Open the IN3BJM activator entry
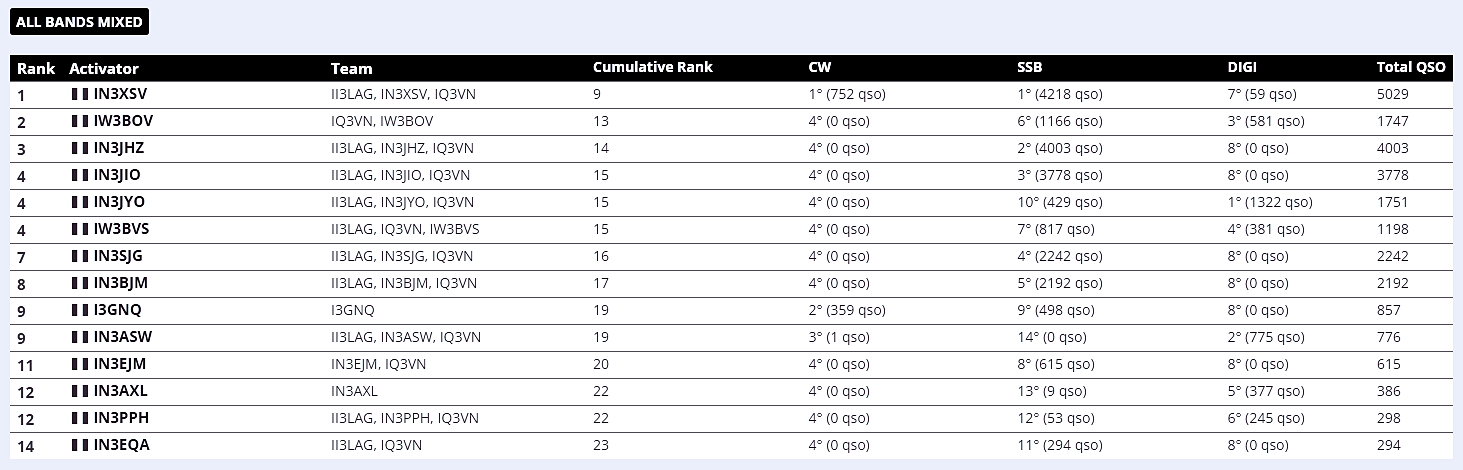Viewport: 1463px width, 470px height. point(121,283)
